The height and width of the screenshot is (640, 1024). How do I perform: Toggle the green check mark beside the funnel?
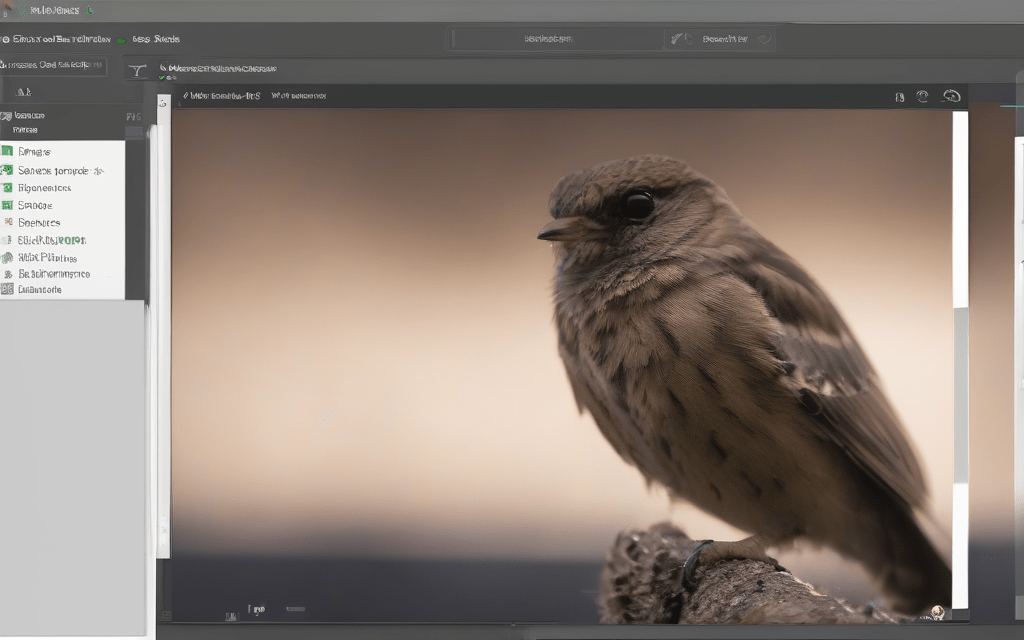tap(162, 76)
